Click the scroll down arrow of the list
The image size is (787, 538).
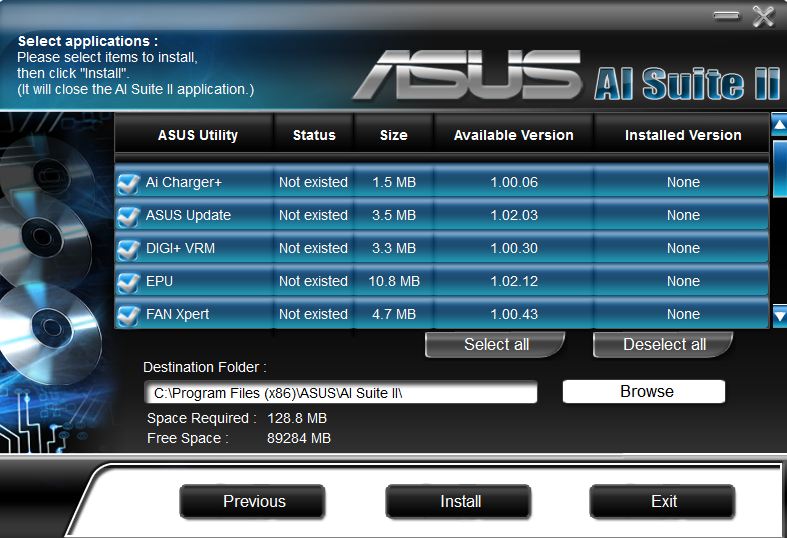pos(779,316)
